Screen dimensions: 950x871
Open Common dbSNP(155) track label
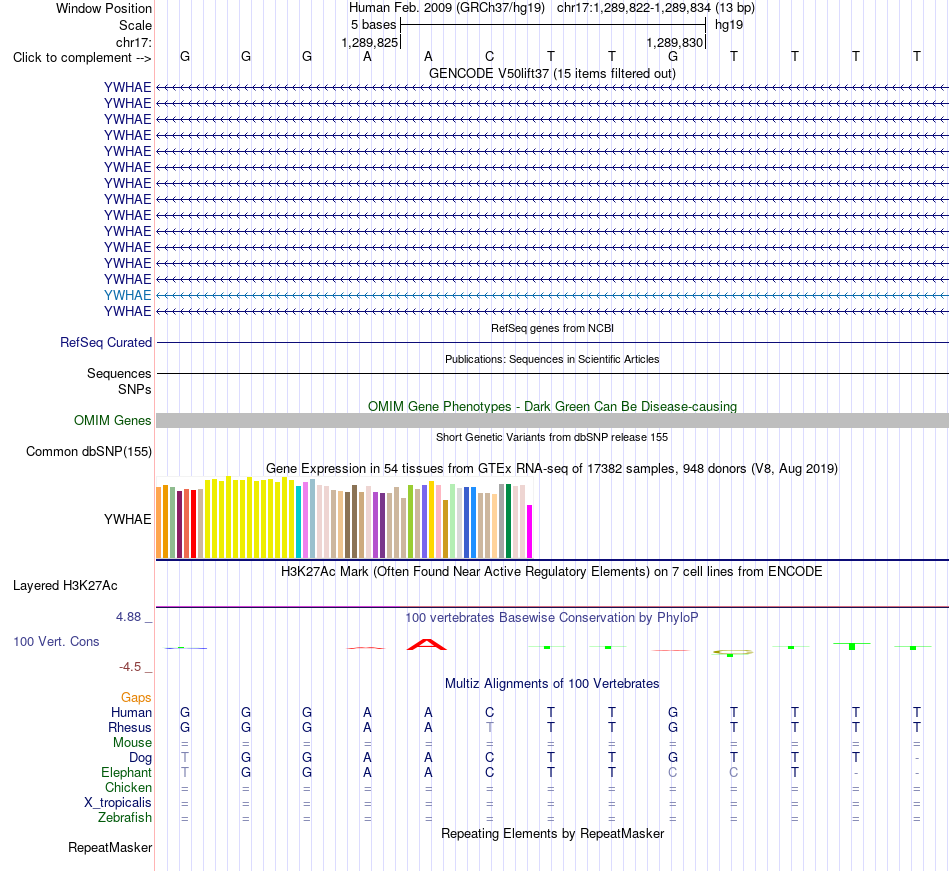[x=89, y=452]
